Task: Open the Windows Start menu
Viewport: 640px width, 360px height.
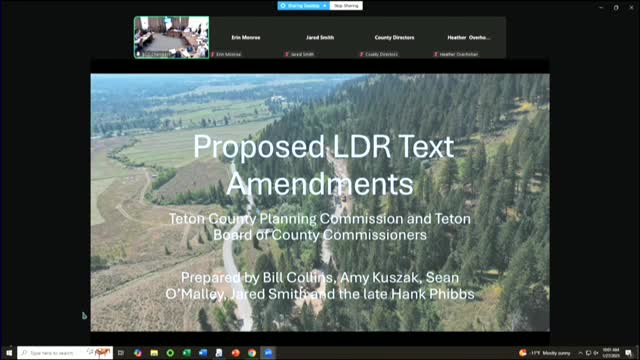Action: coord(9,353)
